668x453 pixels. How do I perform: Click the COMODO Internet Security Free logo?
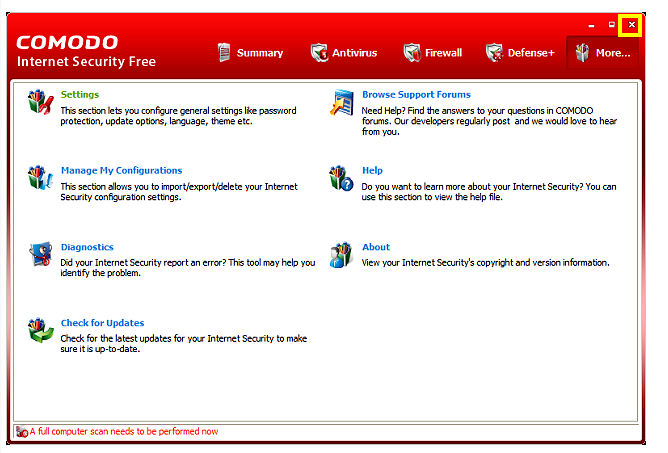86,51
